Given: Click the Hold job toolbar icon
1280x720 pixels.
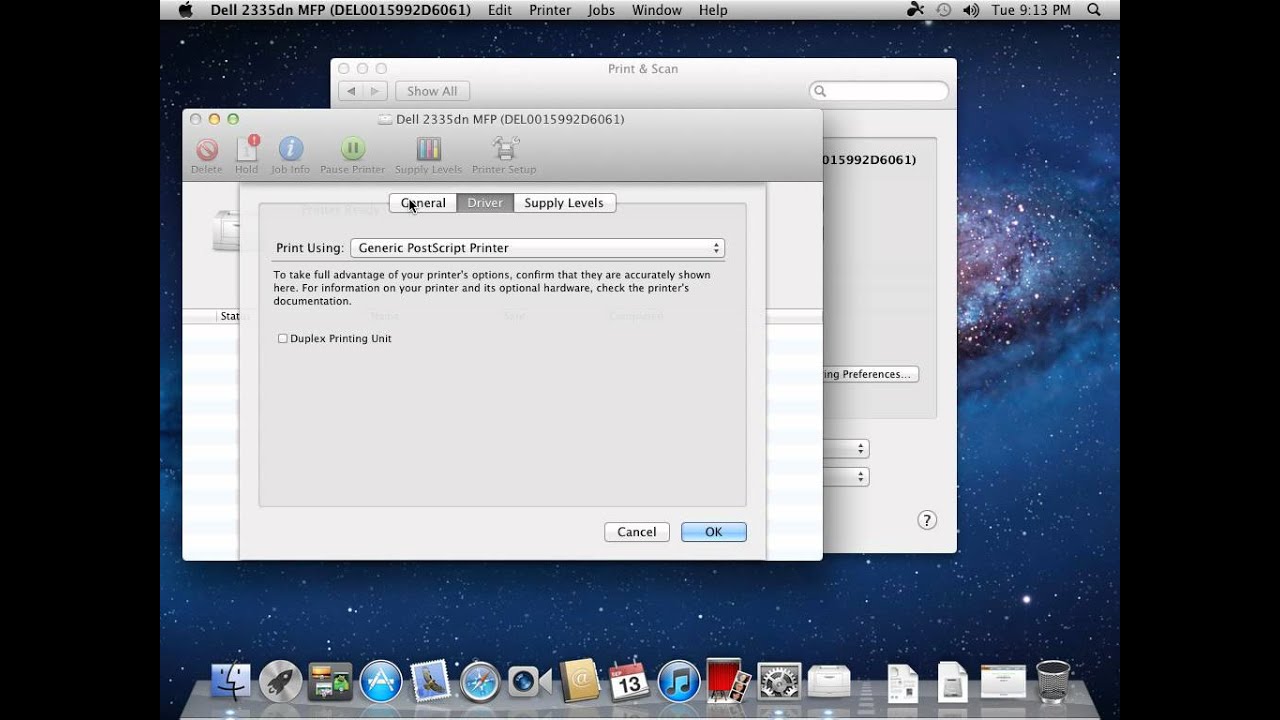Looking at the screenshot, I should point(247,149).
